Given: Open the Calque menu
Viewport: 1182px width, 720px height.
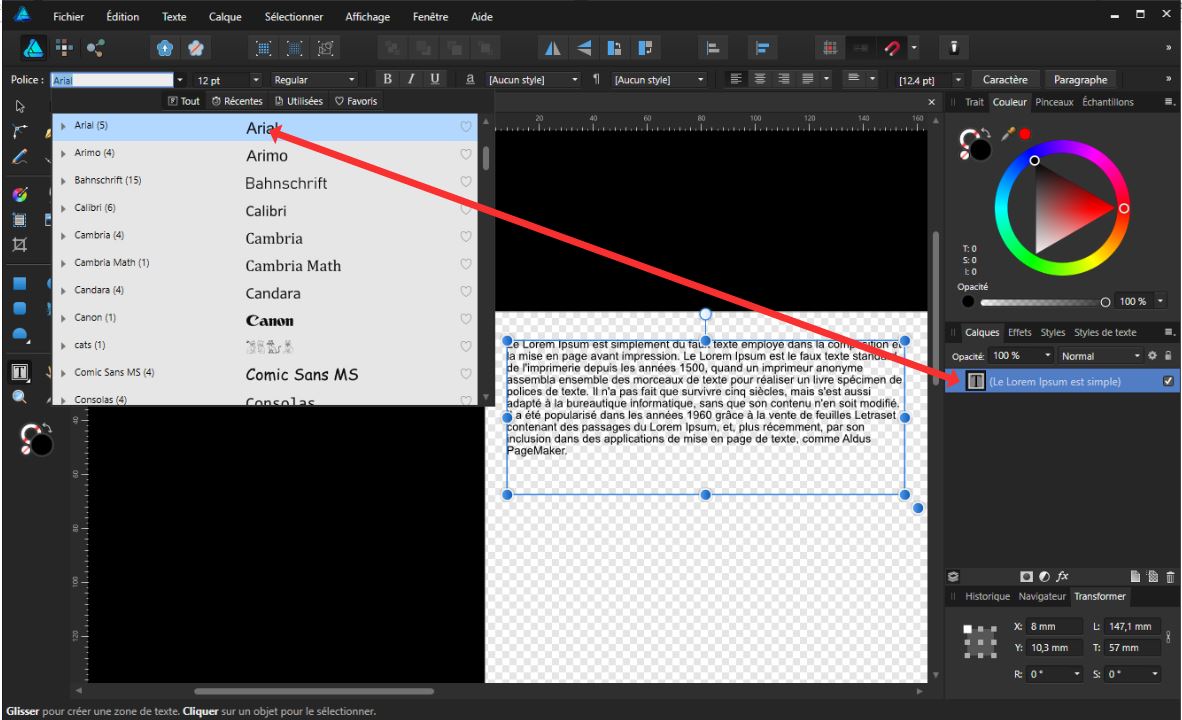Looking at the screenshot, I should [x=225, y=16].
